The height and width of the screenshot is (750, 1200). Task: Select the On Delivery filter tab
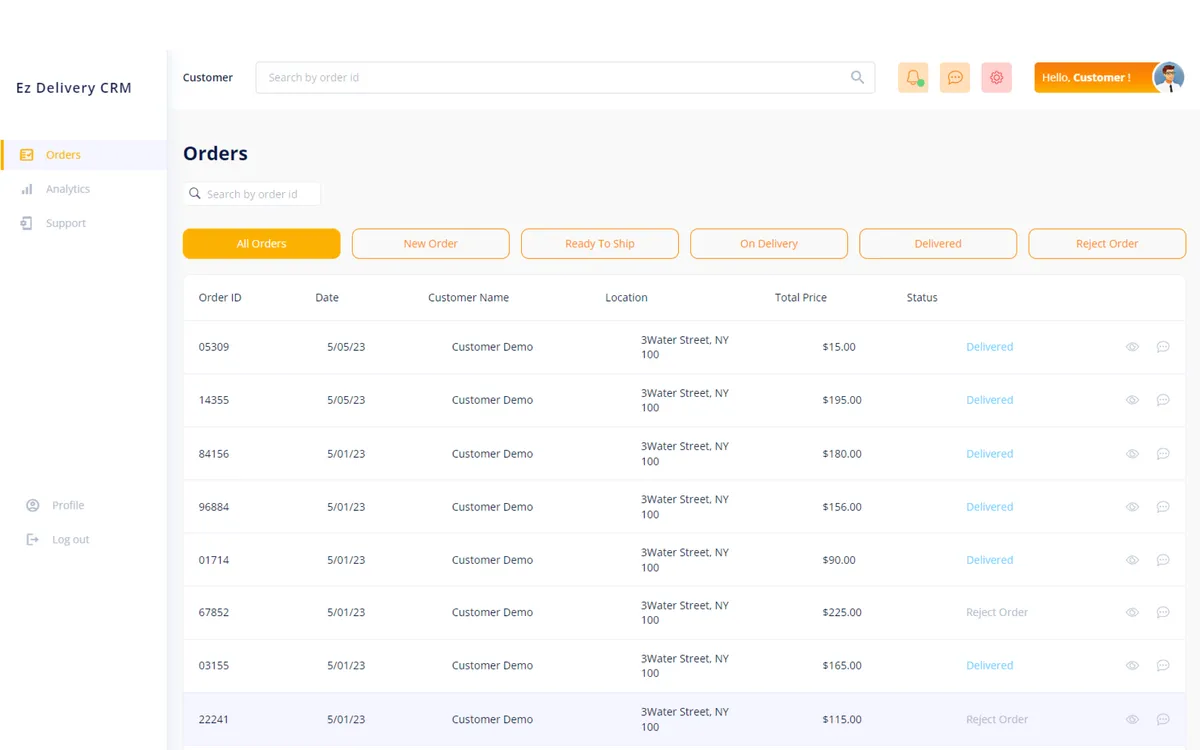tap(769, 244)
